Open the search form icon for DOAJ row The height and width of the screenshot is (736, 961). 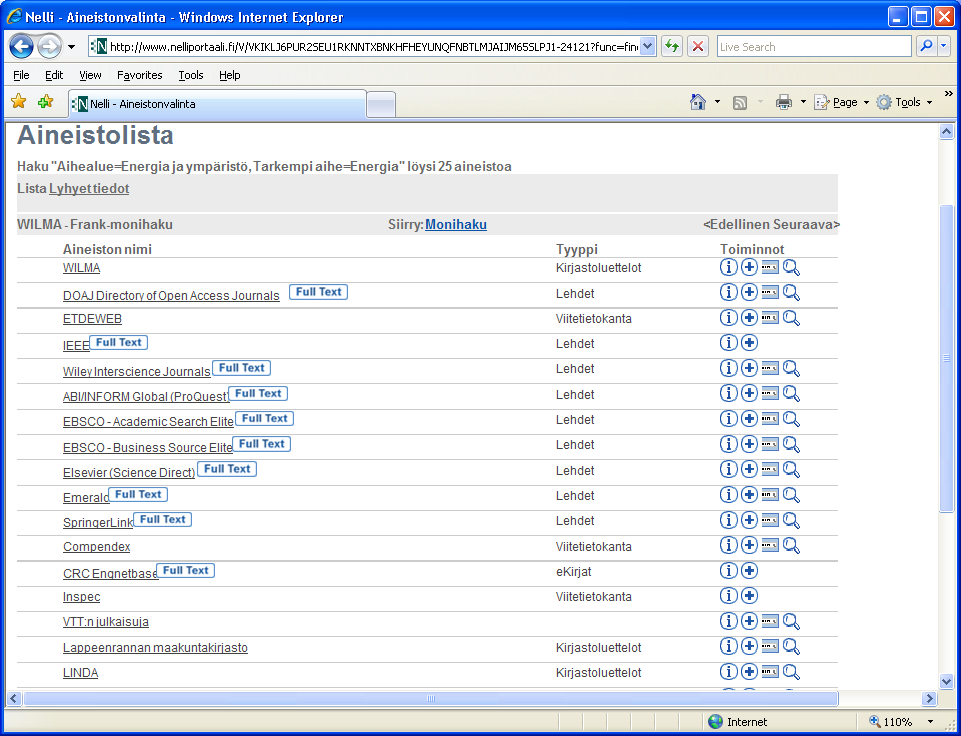[770, 292]
